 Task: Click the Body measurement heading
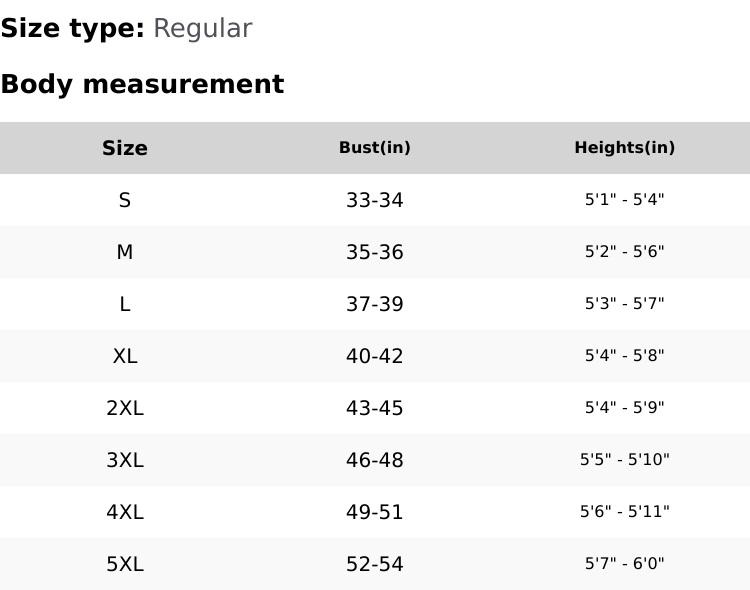coord(142,85)
